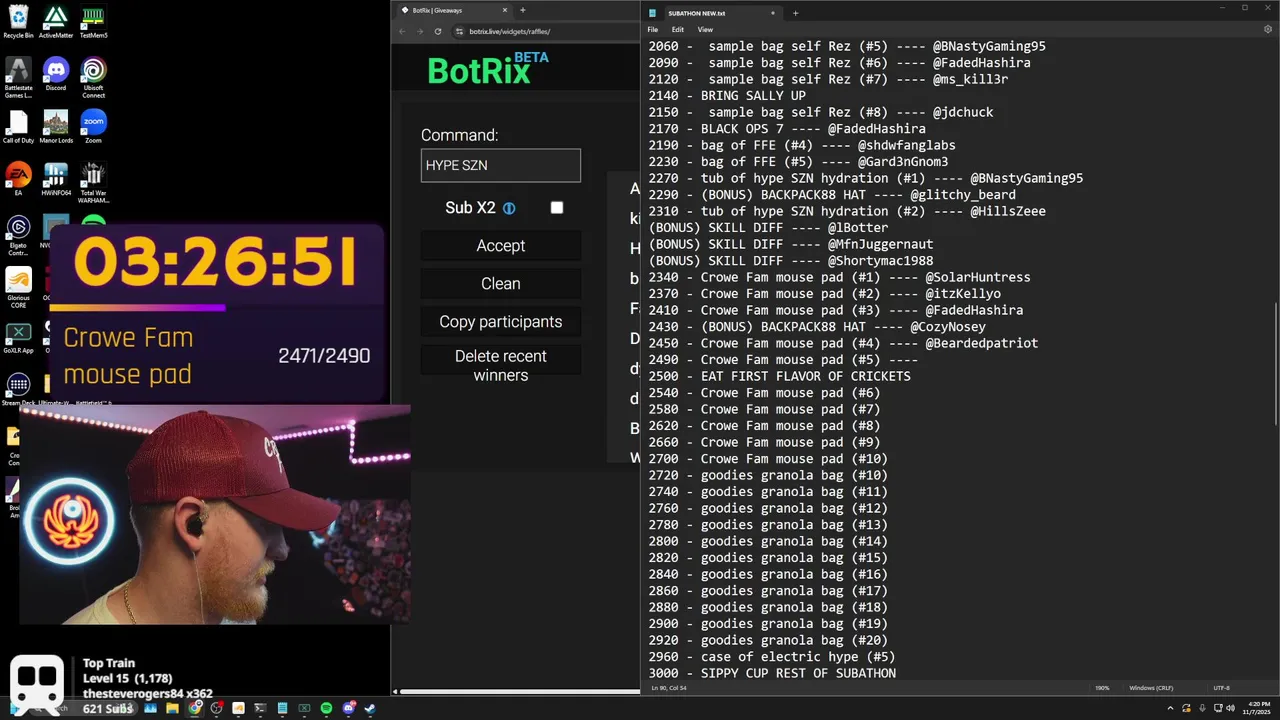This screenshot has width=1280, height=720.
Task: Open a new tab in Notepad
Action: (795, 13)
